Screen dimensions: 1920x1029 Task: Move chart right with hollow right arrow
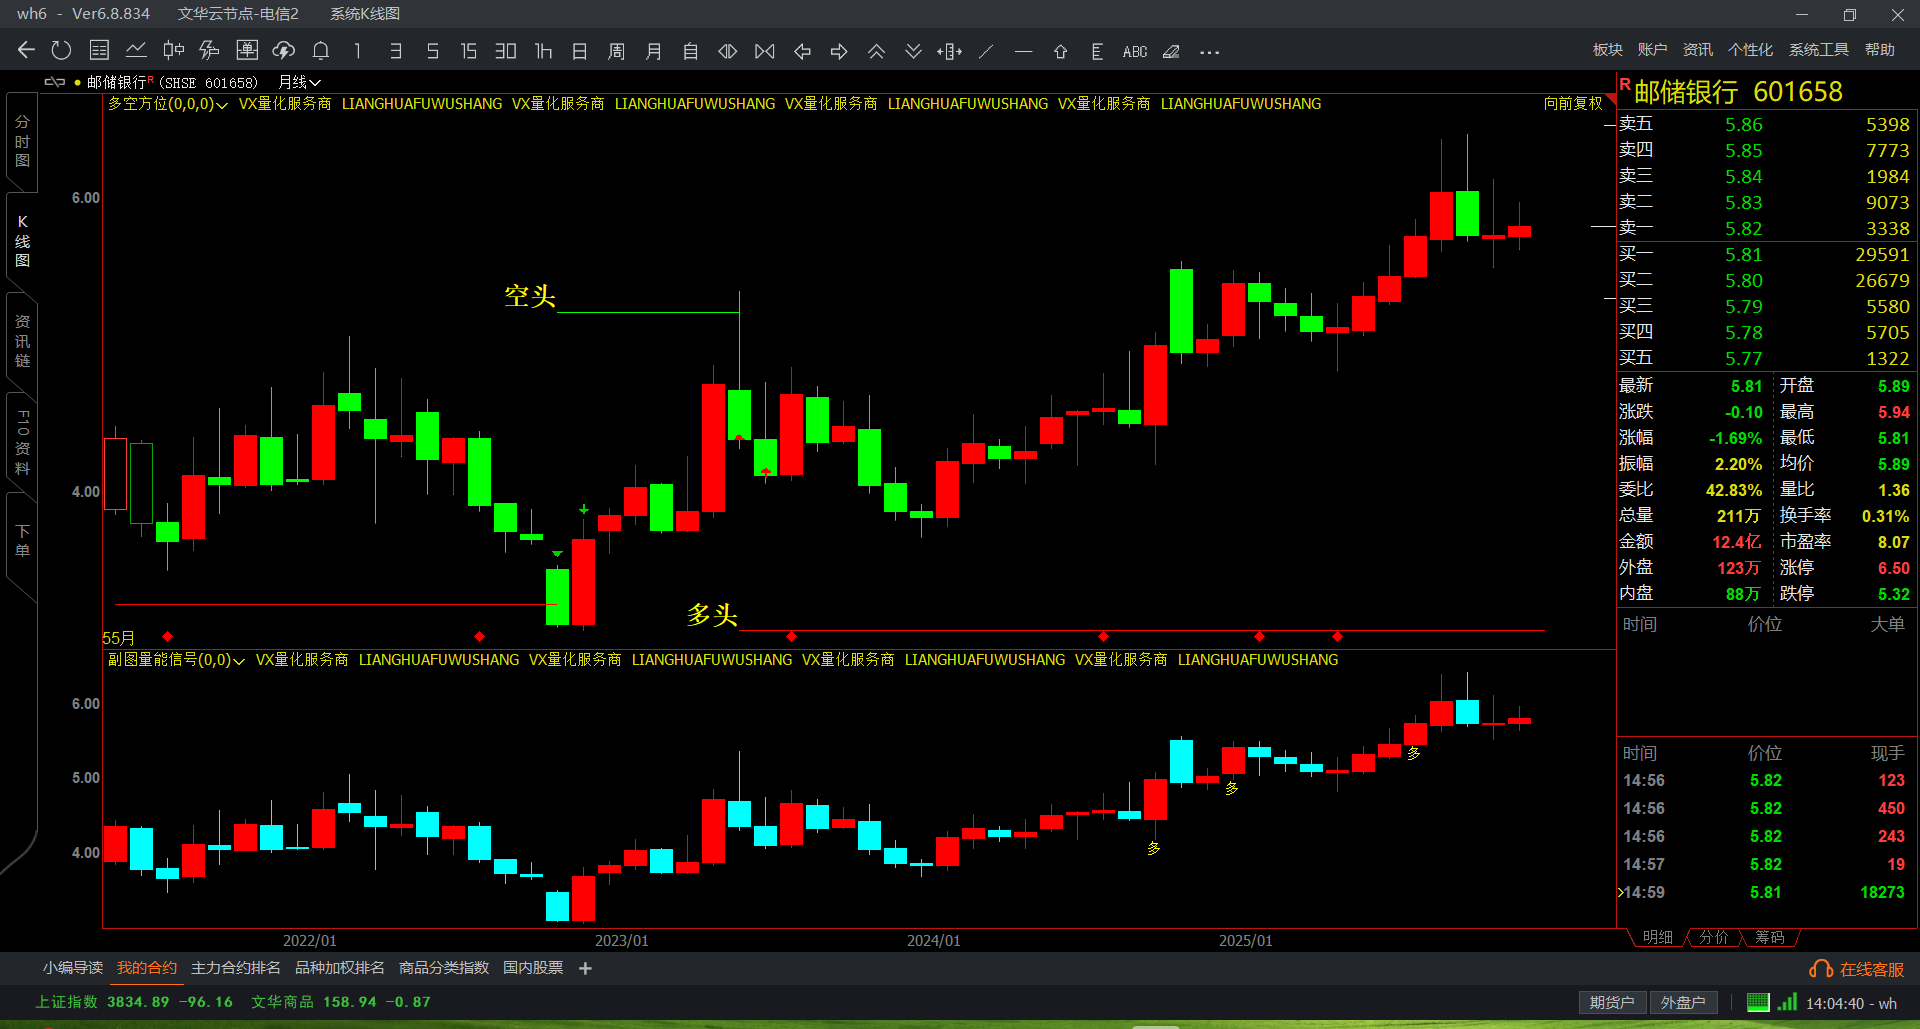tap(839, 51)
